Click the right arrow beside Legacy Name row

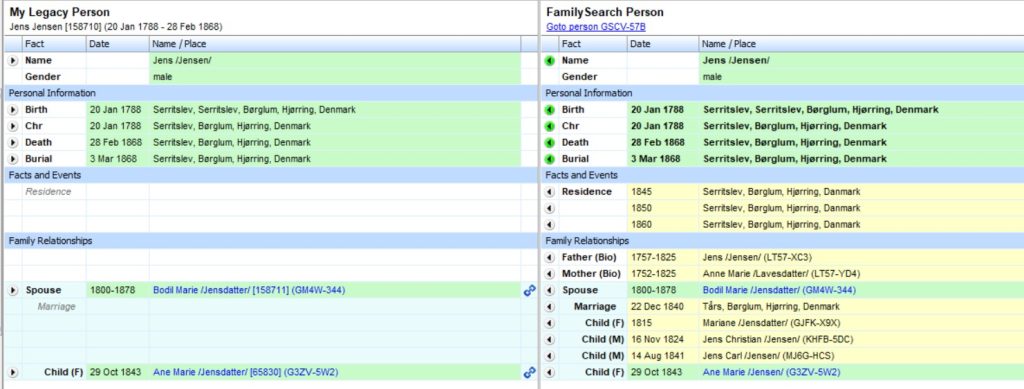coord(12,60)
